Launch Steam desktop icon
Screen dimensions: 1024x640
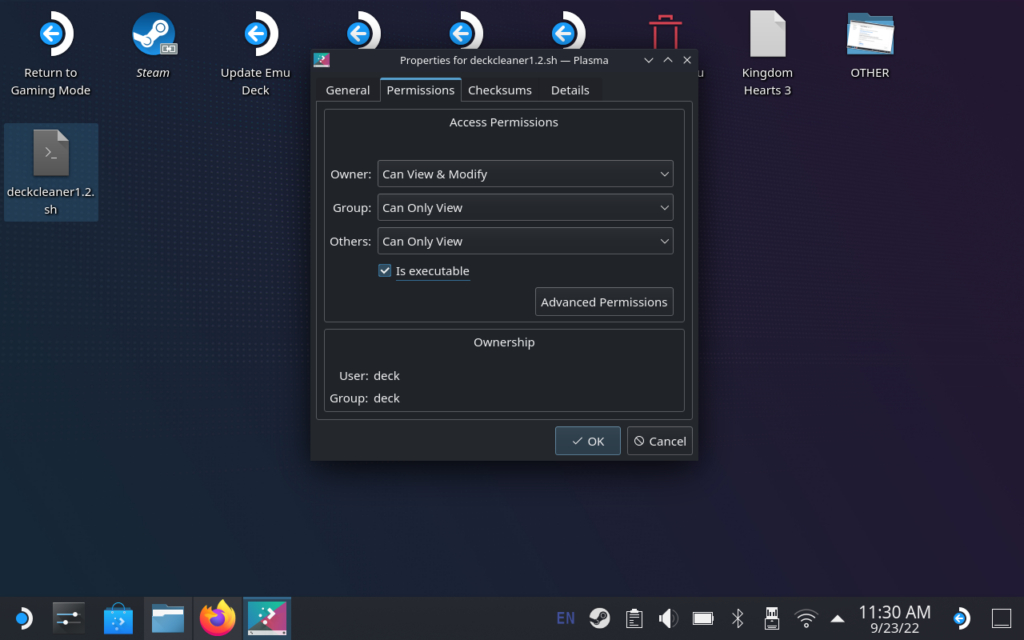153,46
